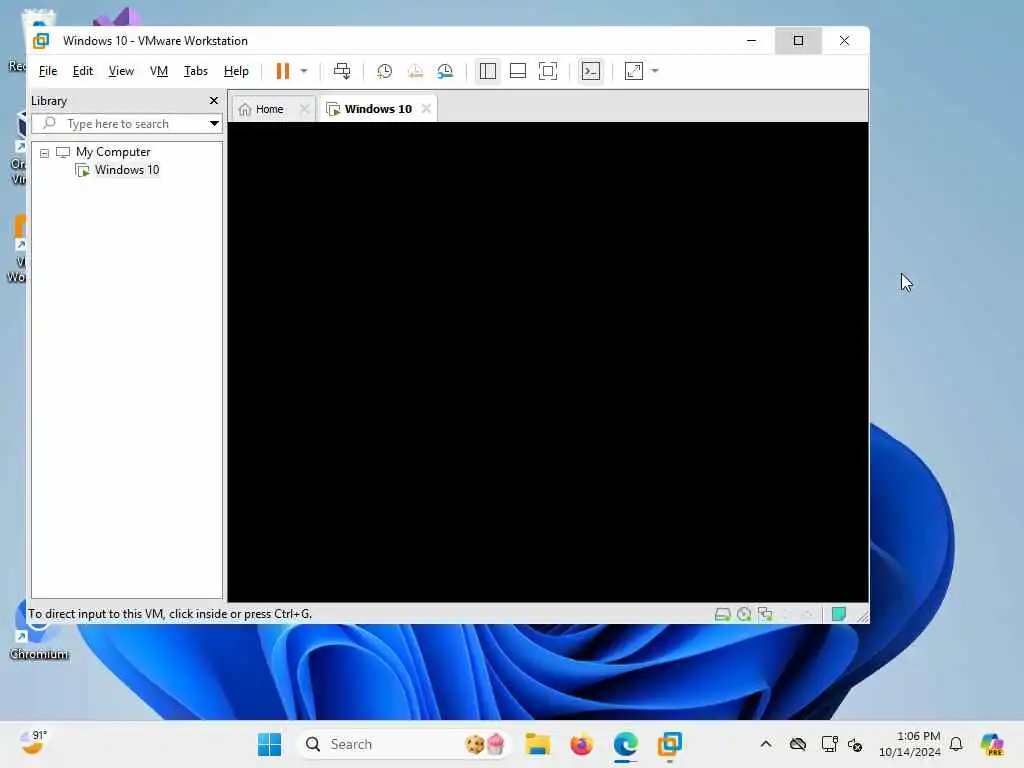Revert VM to the previous snapshot
The image size is (1024, 768).
coord(415,71)
